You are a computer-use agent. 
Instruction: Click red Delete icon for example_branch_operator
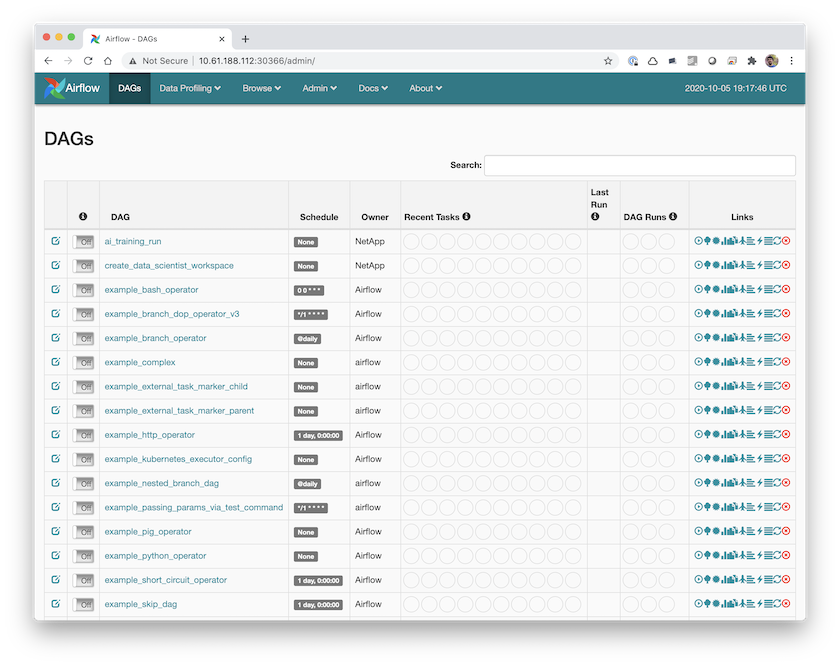click(786, 338)
